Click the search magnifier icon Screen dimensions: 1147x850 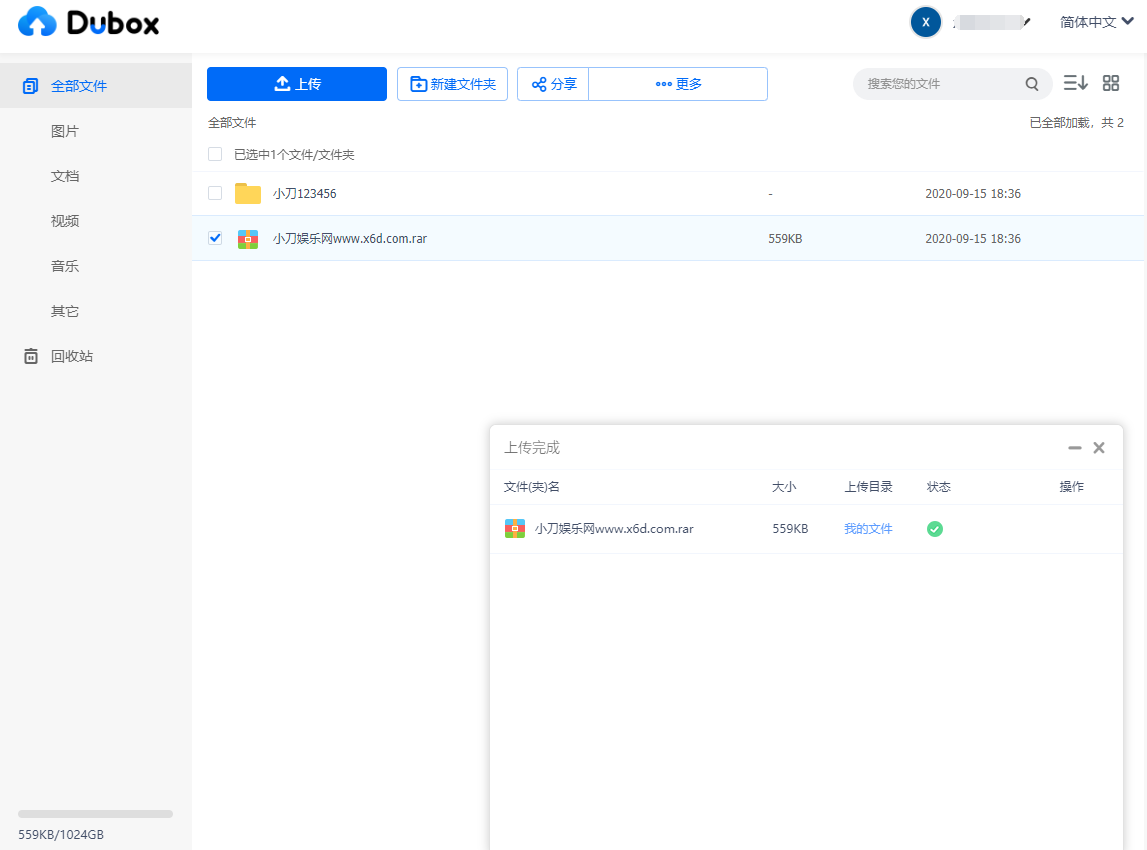1032,84
